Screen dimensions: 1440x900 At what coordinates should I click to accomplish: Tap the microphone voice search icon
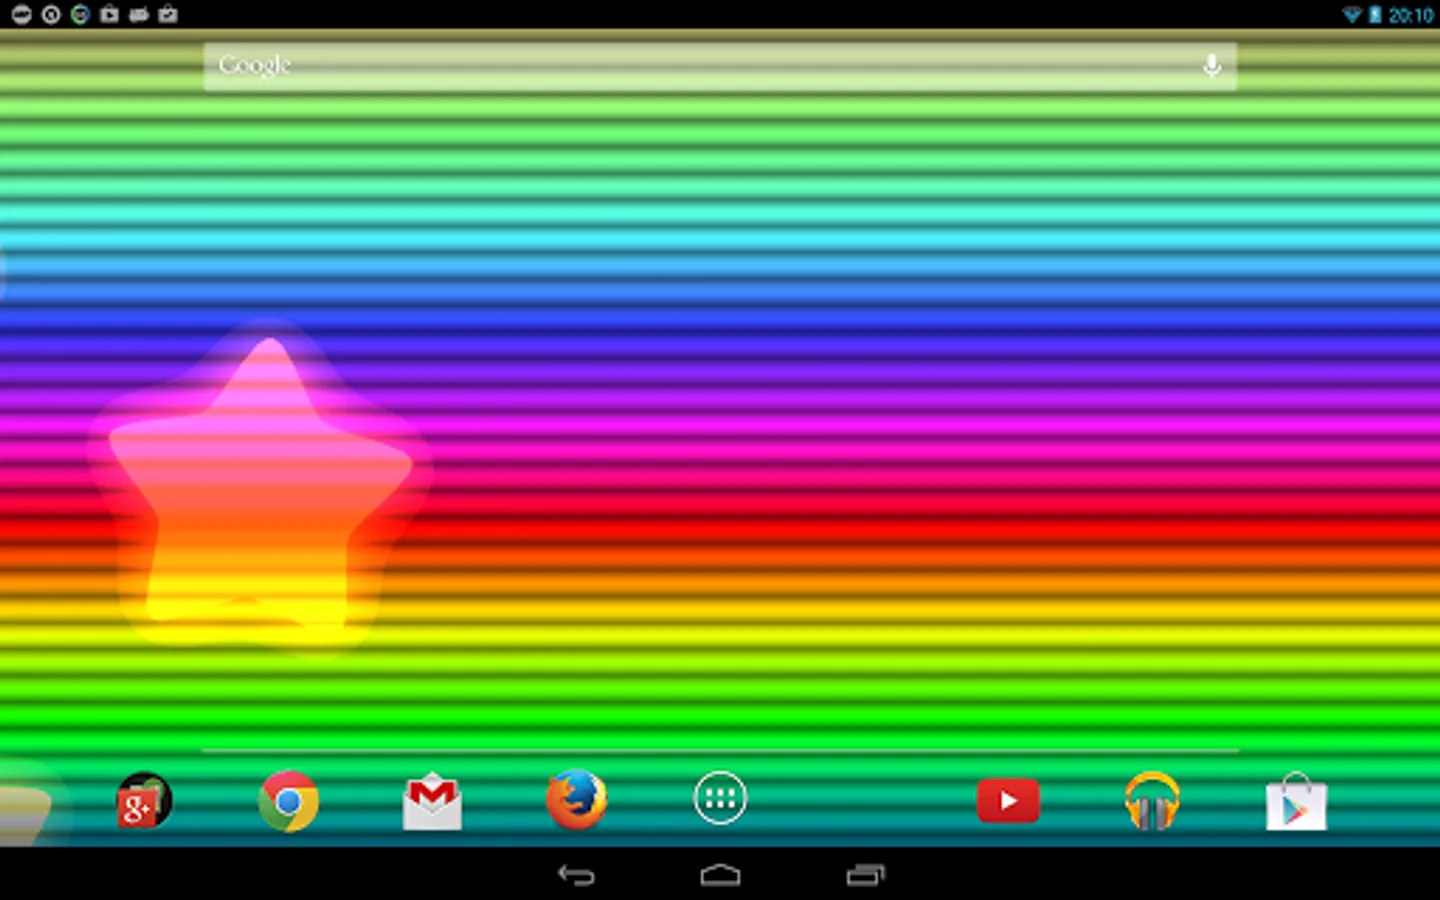(x=1212, y=66)
